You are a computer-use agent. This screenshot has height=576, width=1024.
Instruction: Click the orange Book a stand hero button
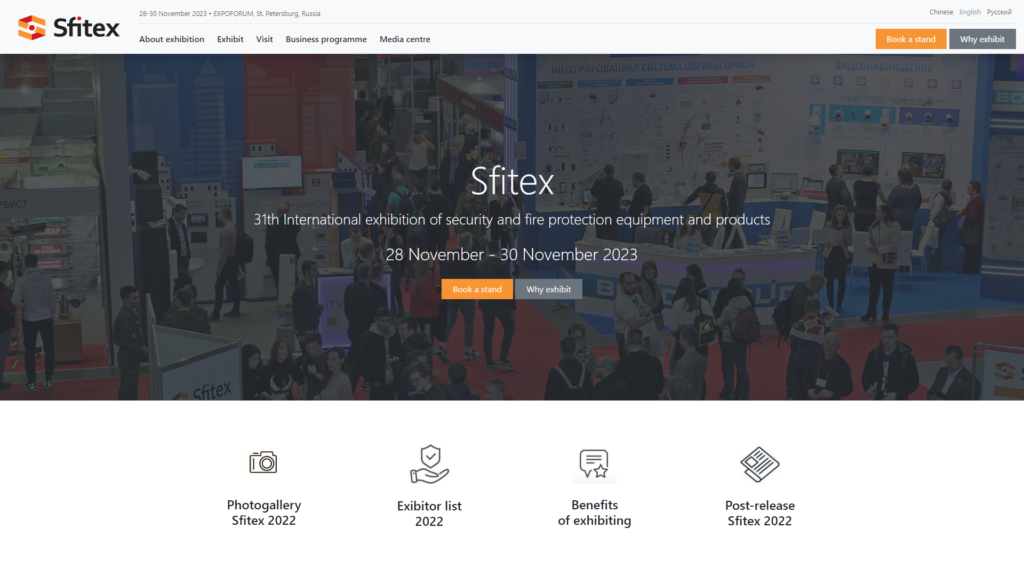pos(477,289)
